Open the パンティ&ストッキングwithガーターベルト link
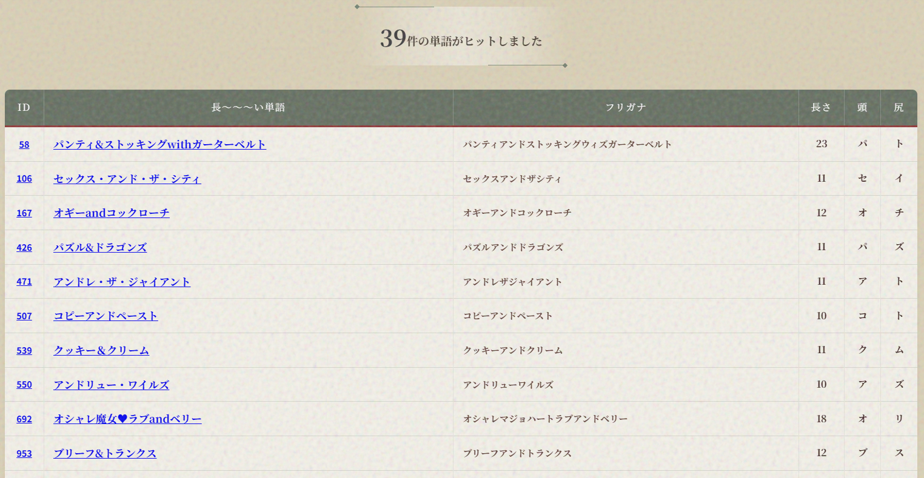924x478 pixels. point(160,144)
